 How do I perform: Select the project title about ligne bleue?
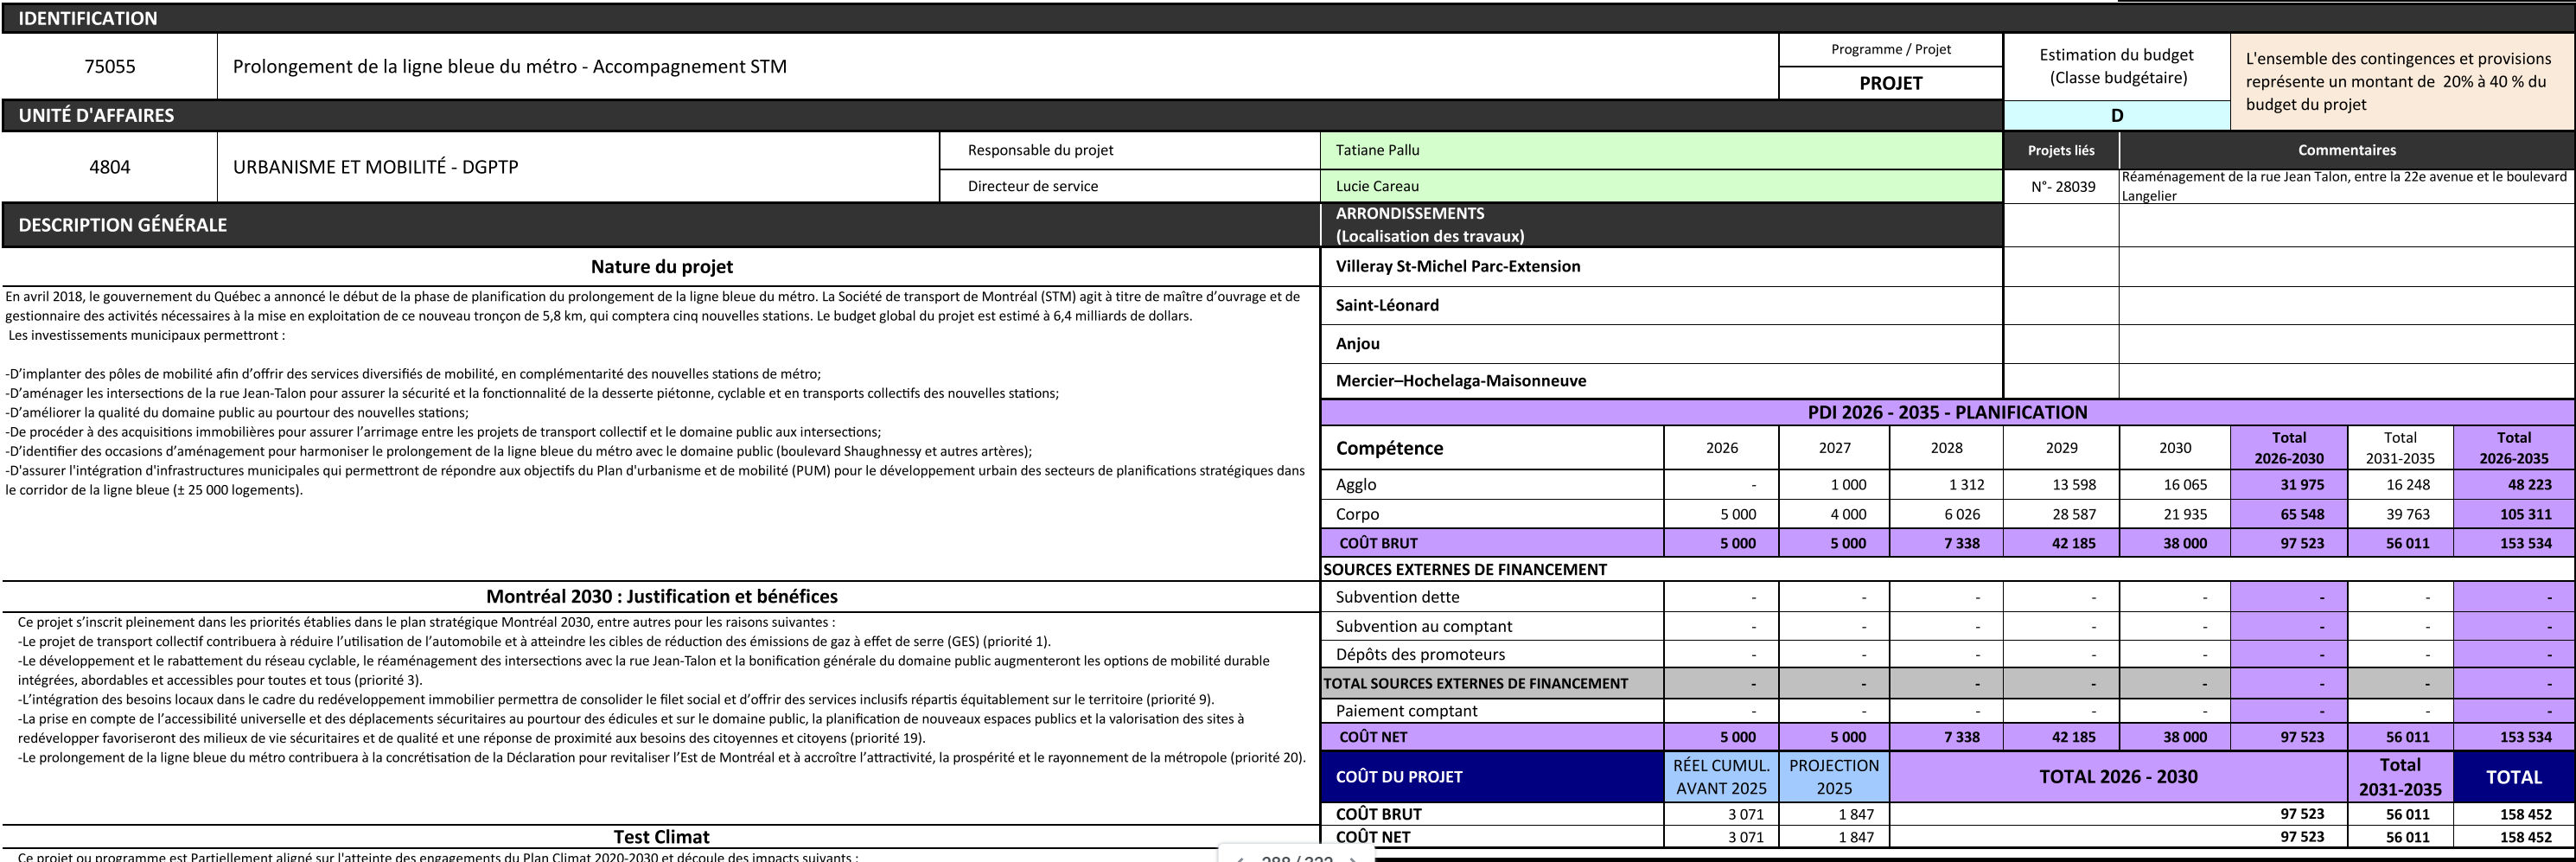(x=509, y=67)
